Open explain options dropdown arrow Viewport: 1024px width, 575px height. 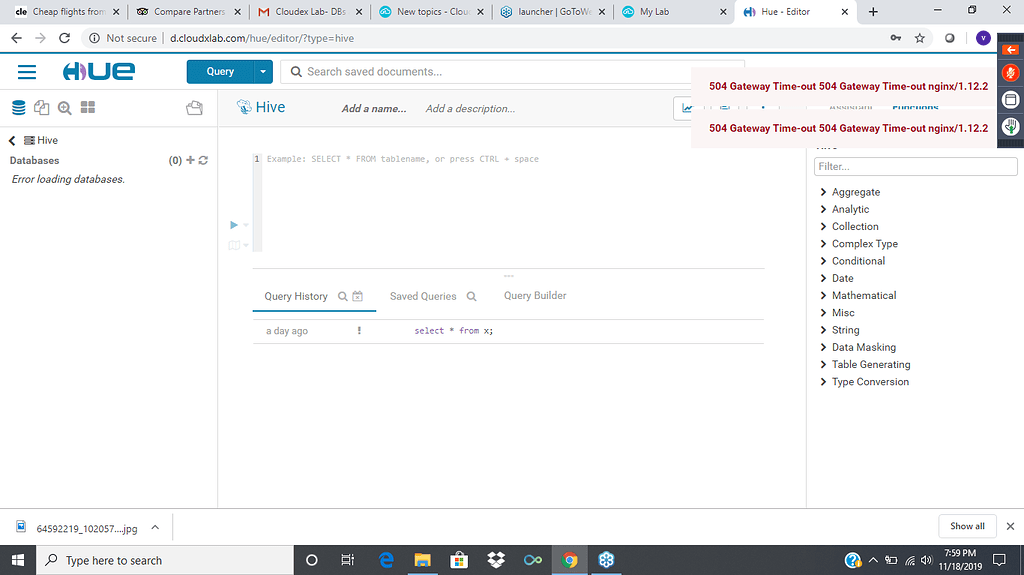[x=246, y=245]
